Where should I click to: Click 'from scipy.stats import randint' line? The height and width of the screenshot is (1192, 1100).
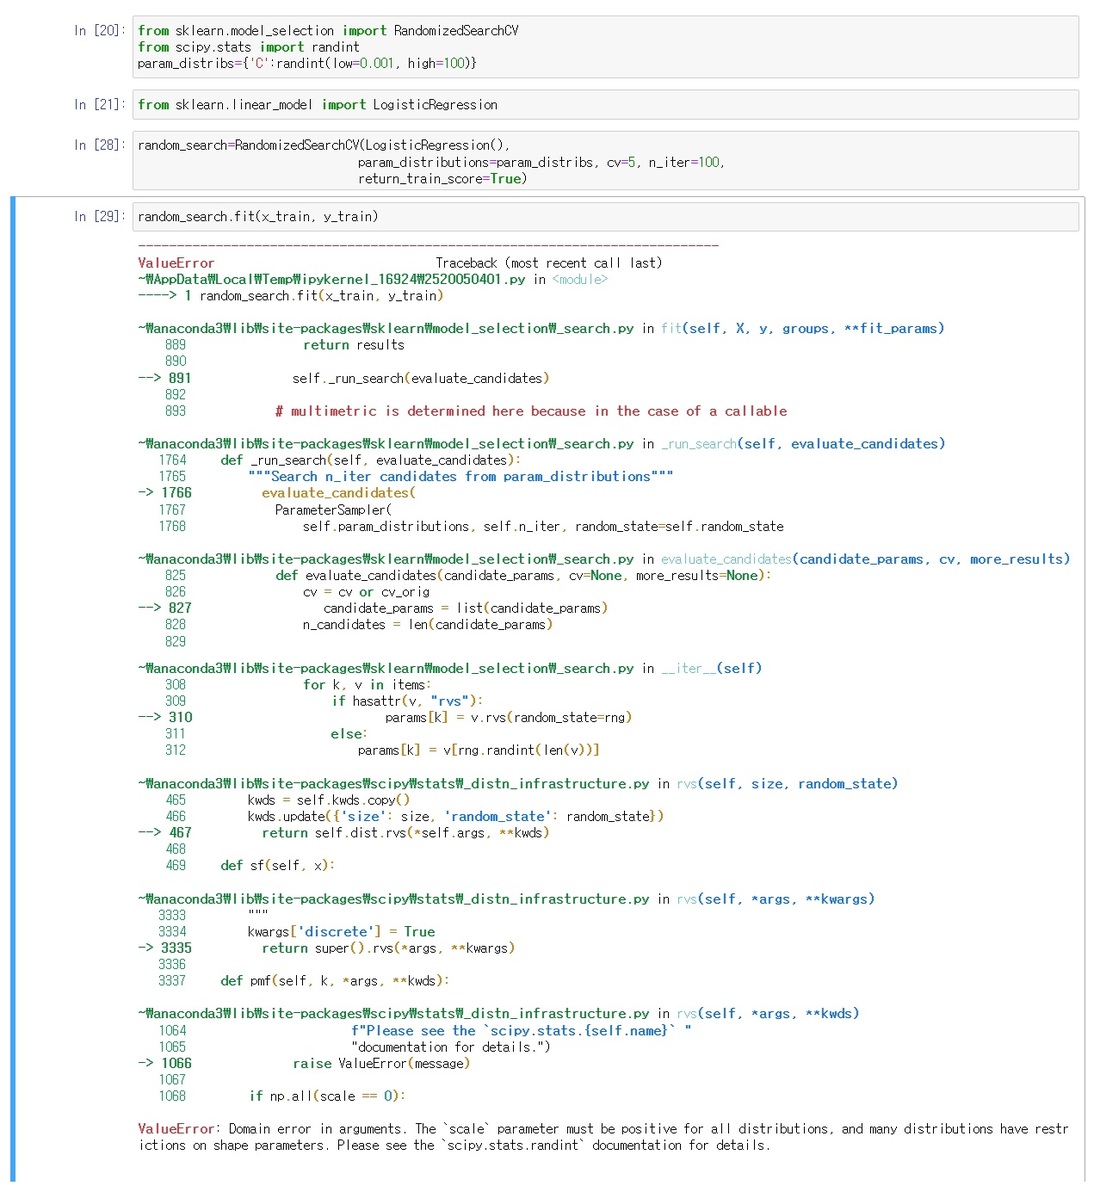point(249,47)
